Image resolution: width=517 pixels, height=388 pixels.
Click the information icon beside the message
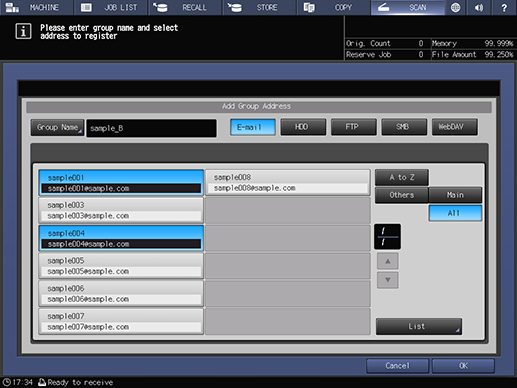pyautogui.click(x=23, y=31)
